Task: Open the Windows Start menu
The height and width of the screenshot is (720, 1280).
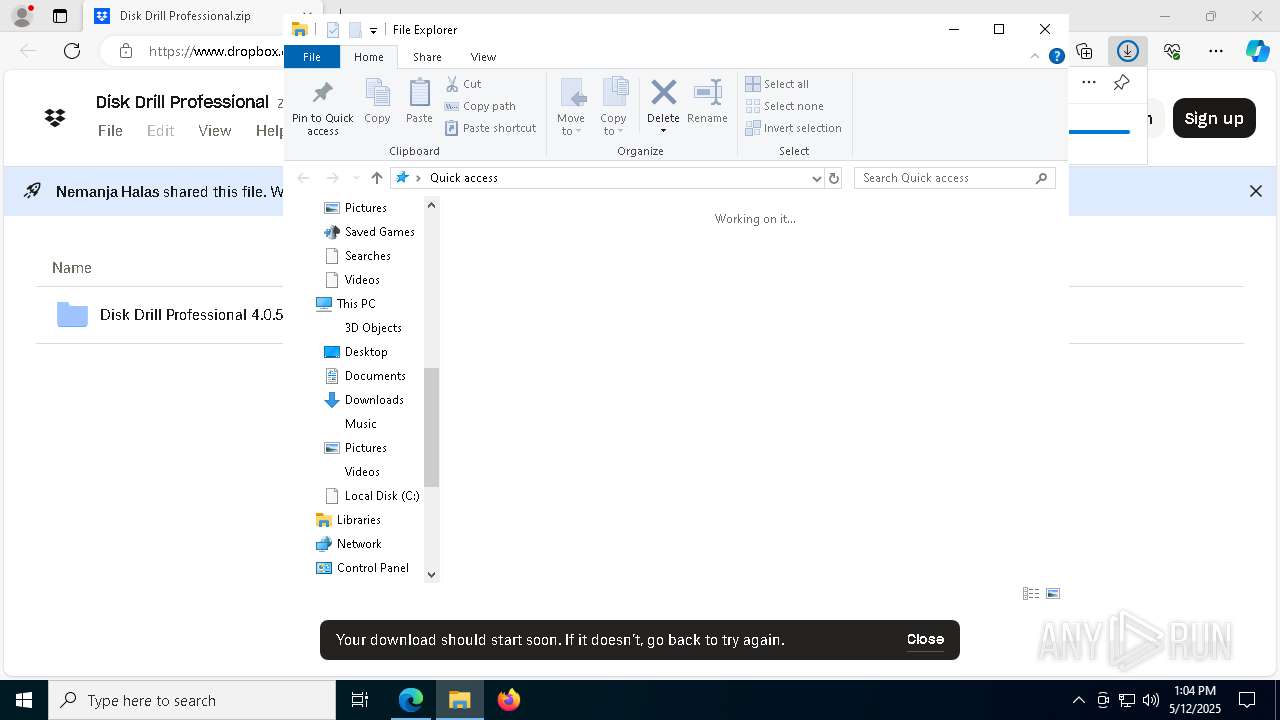Action: coord(24,700)
